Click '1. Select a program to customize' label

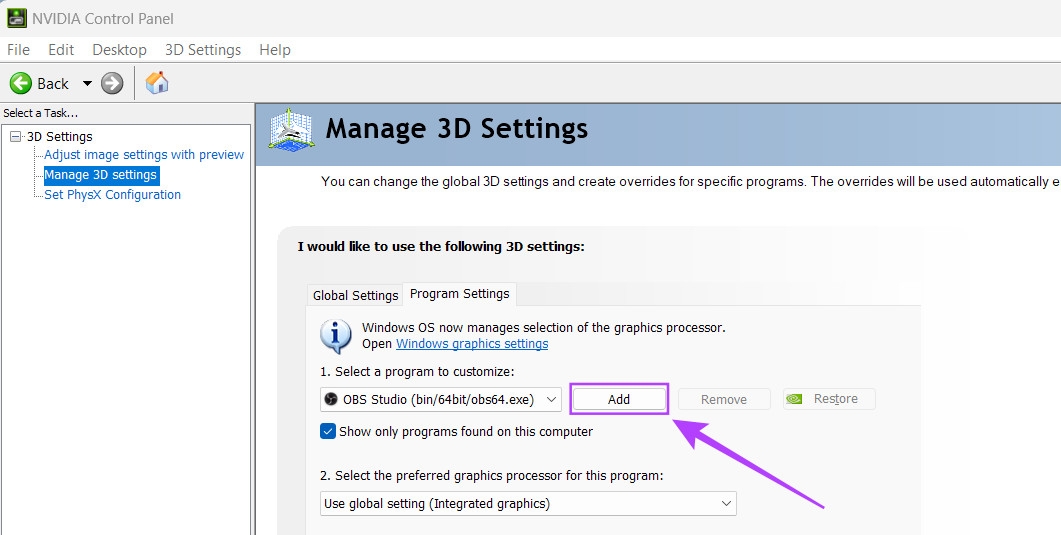pos(417,372)
